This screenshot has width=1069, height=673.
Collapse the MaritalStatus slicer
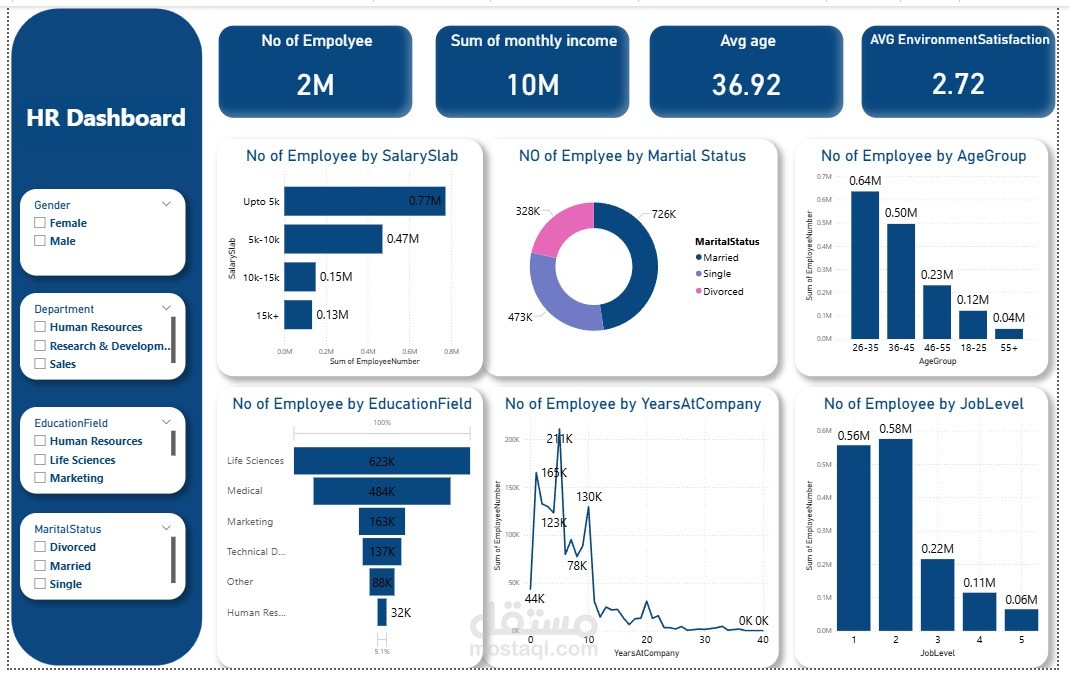(167, 527)
